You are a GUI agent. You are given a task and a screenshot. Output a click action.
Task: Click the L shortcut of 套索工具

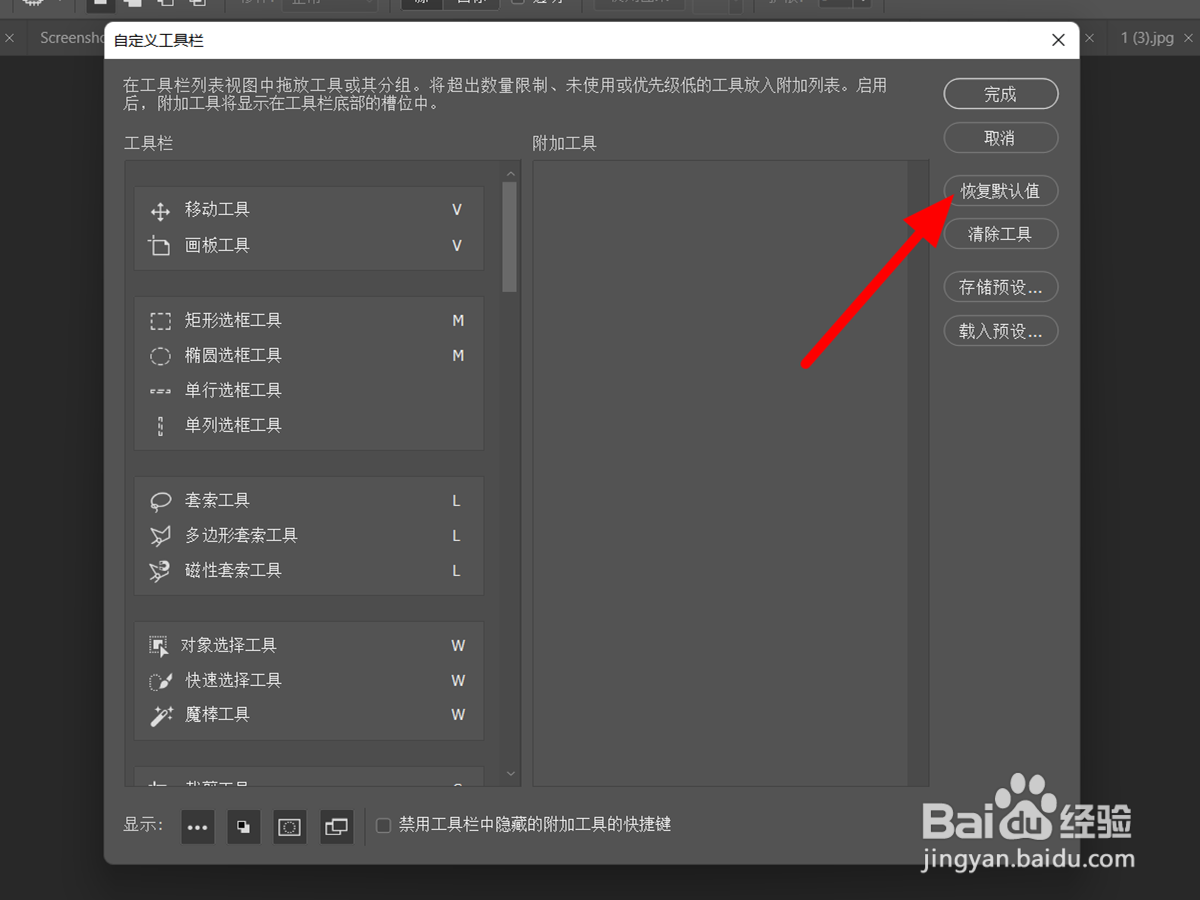click(x=457, y=501)
